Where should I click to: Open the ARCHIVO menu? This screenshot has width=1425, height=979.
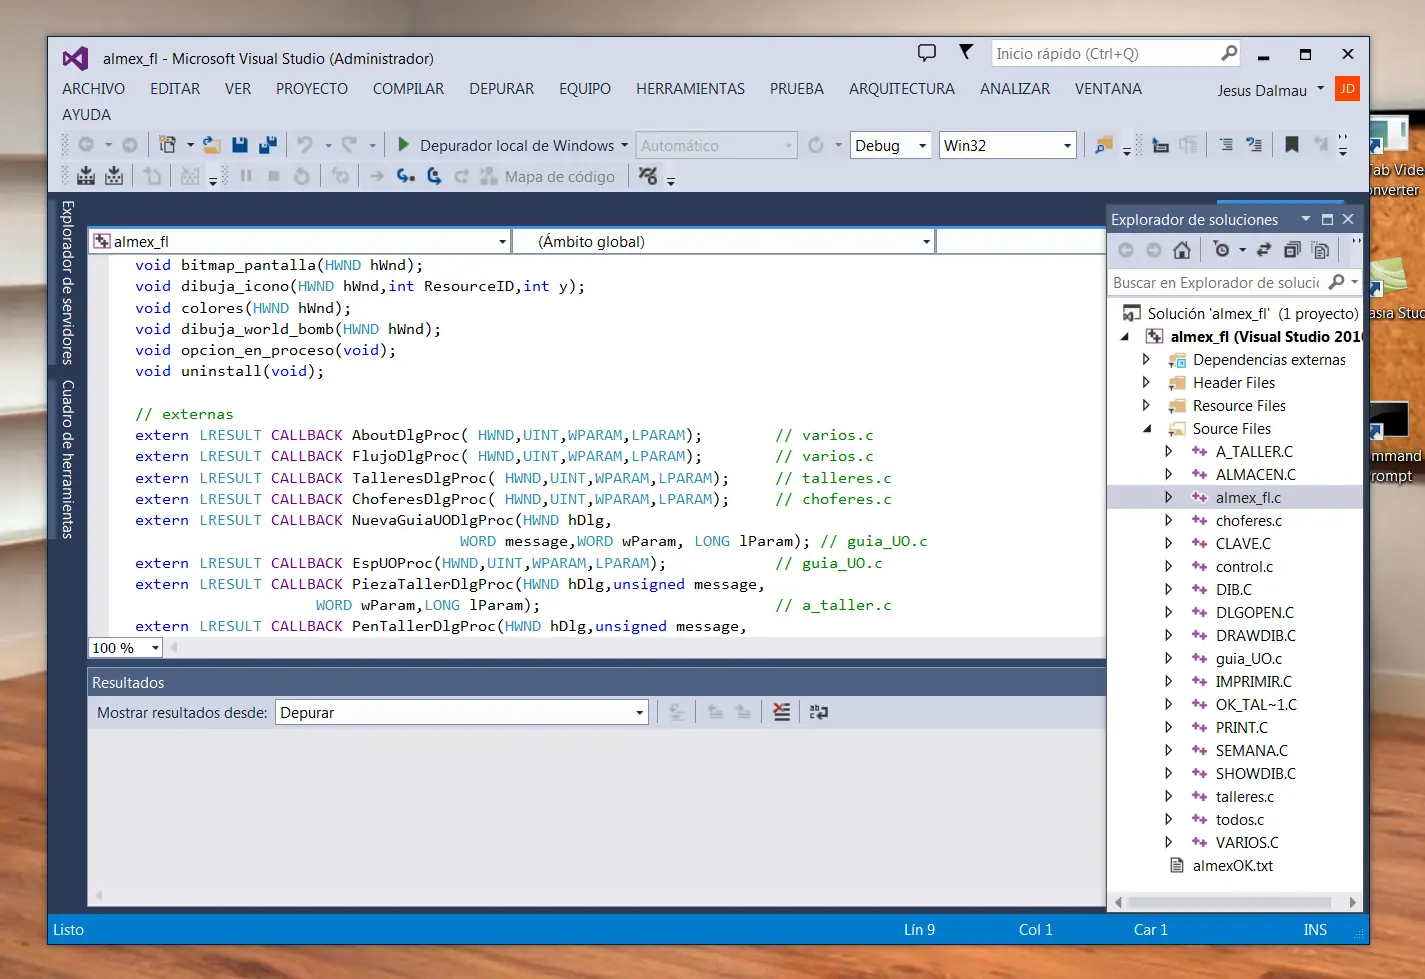tap(93, 89)
